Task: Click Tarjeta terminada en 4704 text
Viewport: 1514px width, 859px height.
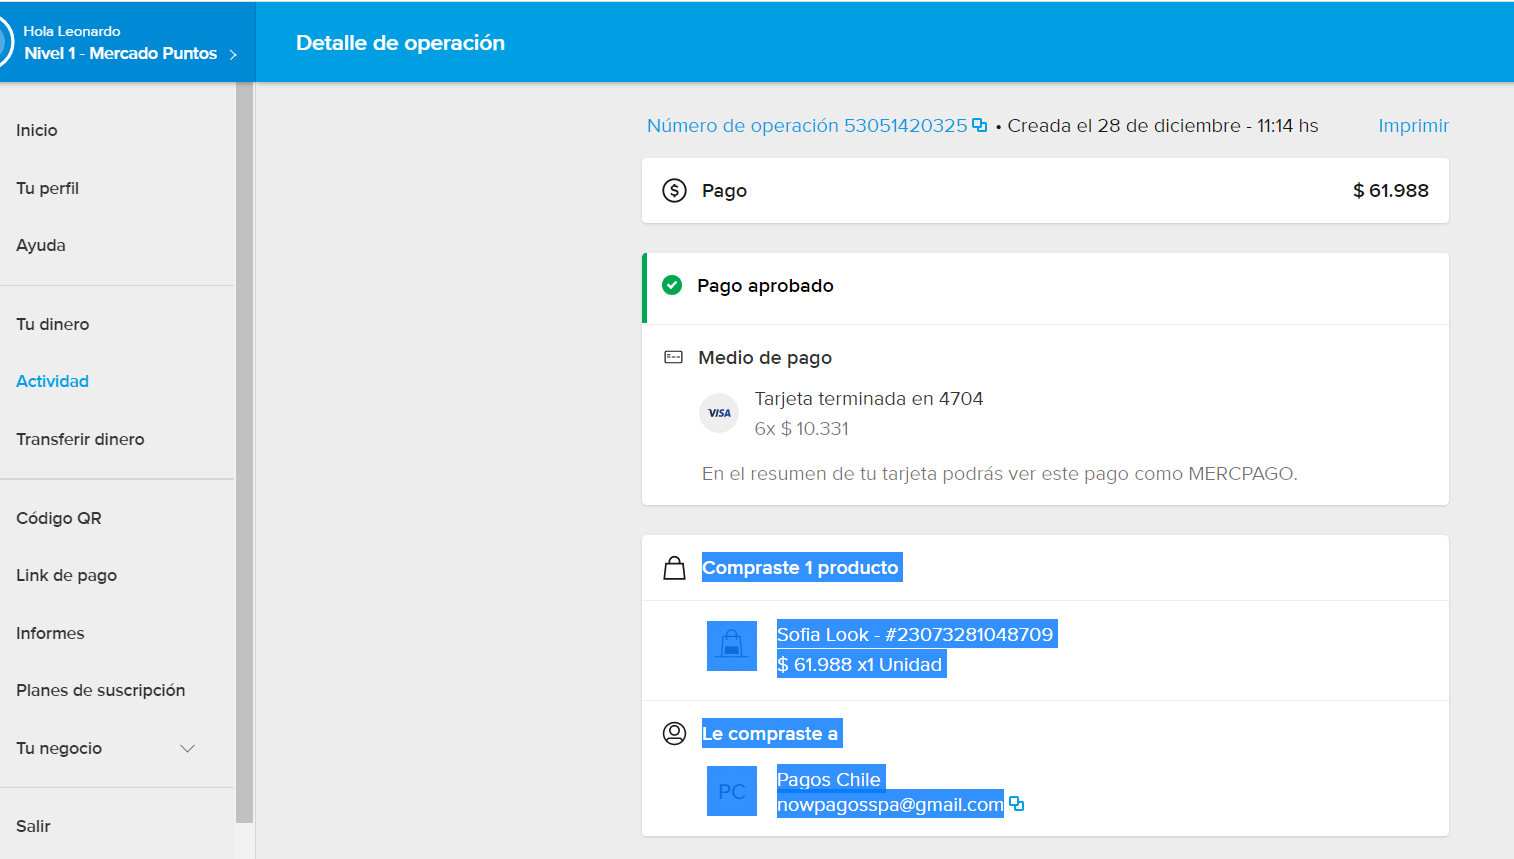Action: coord(869,398)
